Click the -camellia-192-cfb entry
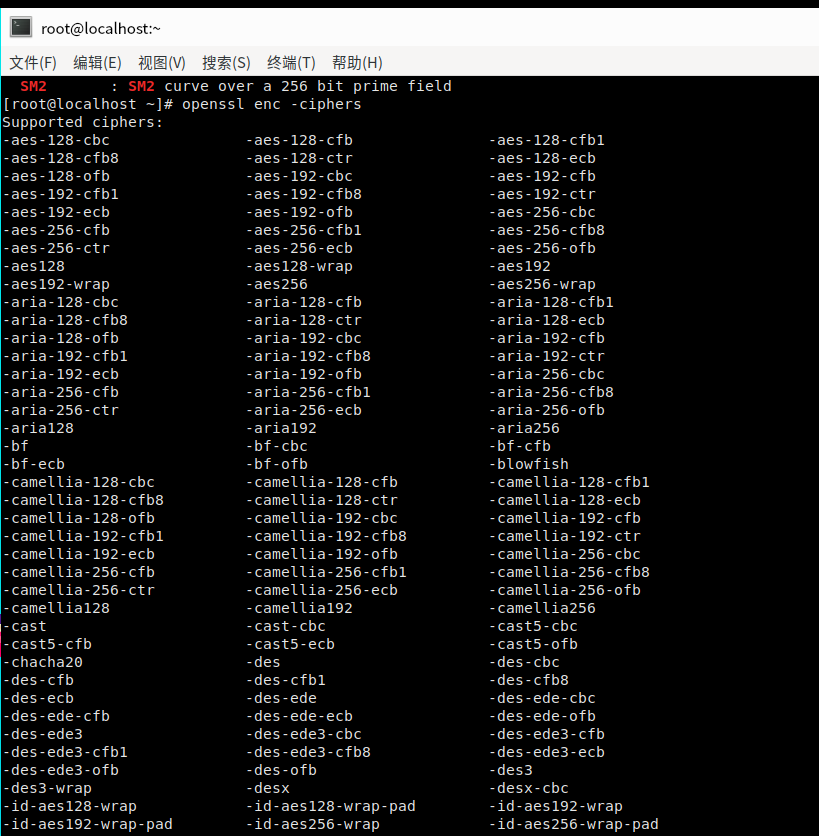819x836 pixels. pos(565,518)
